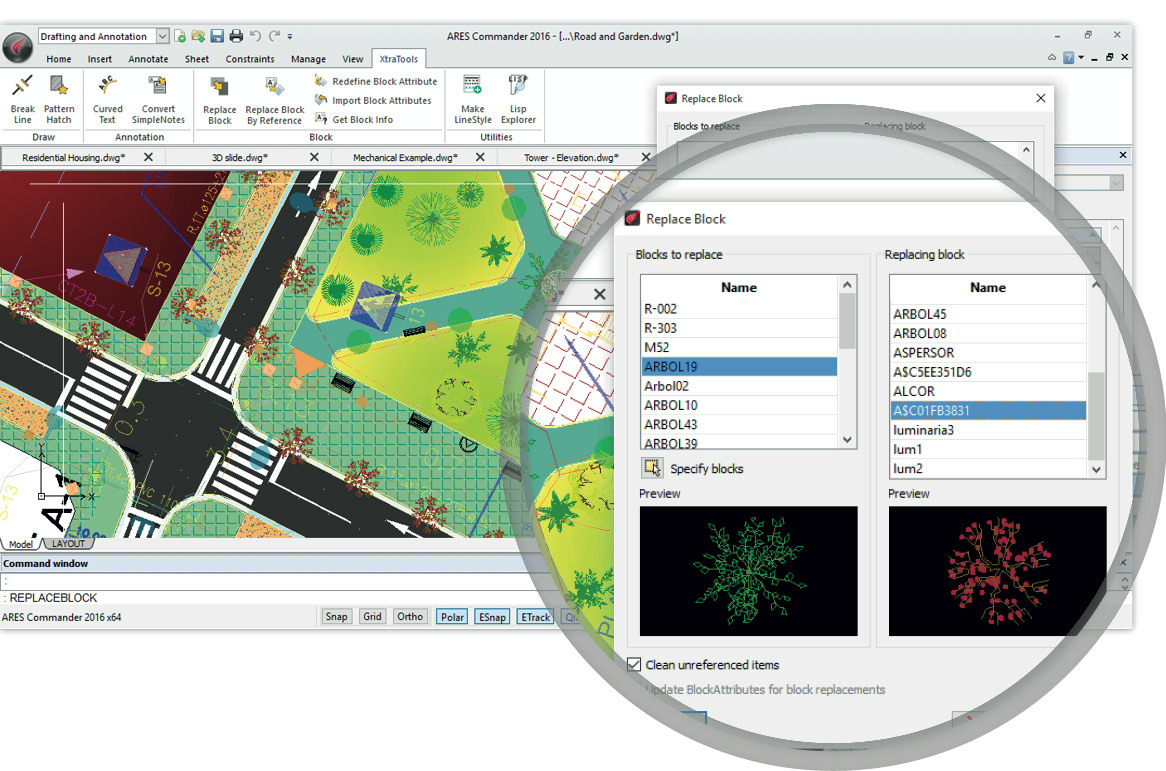Click the Specify blocks picker icon
Screen dimensions: 1166x771
click(x=652, y=468)
